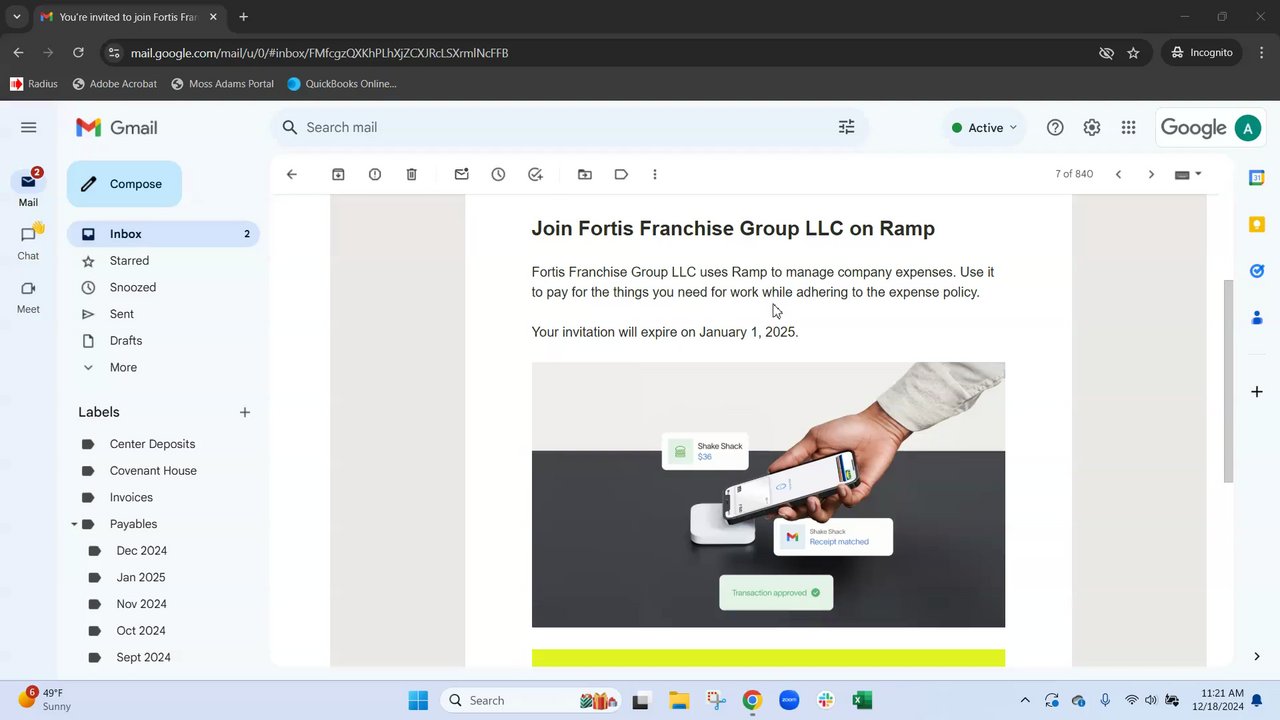Go to the newer email arrow

point(1118,174)
